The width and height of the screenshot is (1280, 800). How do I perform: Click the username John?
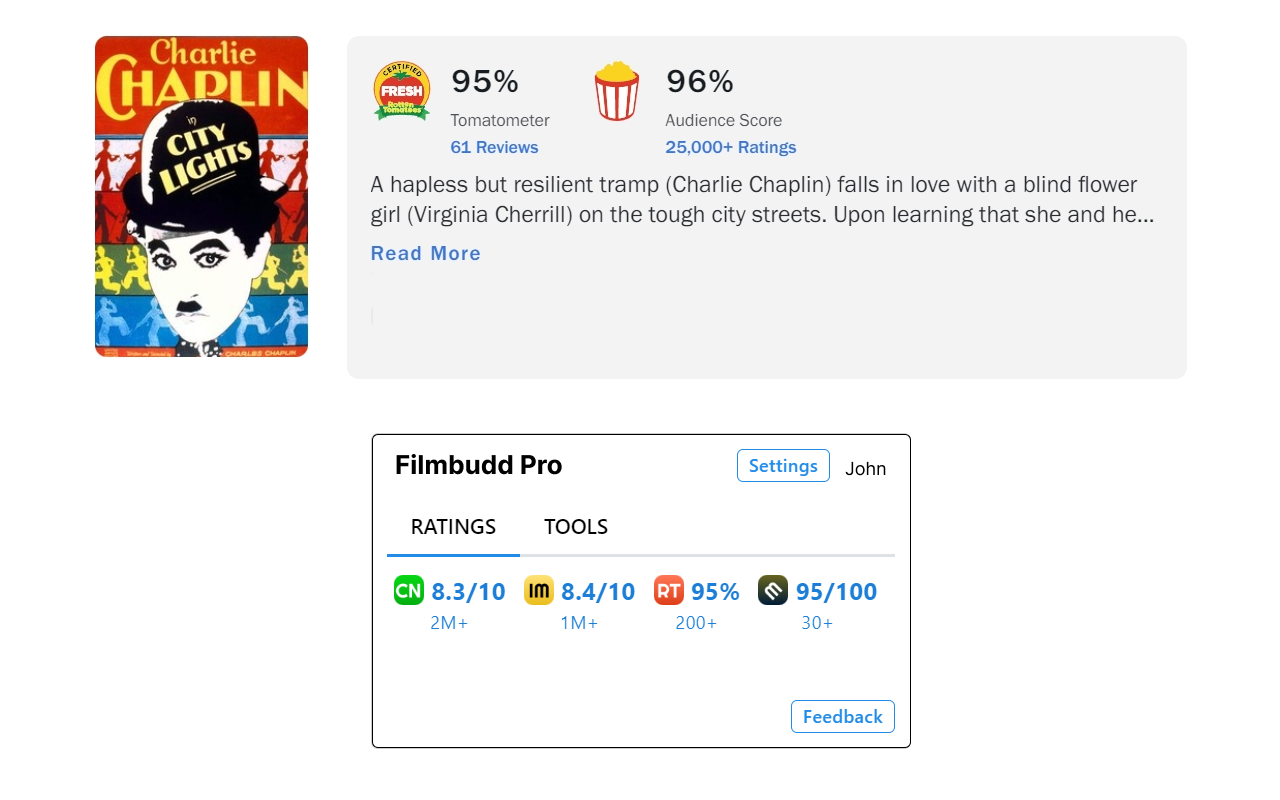point(865,468)
